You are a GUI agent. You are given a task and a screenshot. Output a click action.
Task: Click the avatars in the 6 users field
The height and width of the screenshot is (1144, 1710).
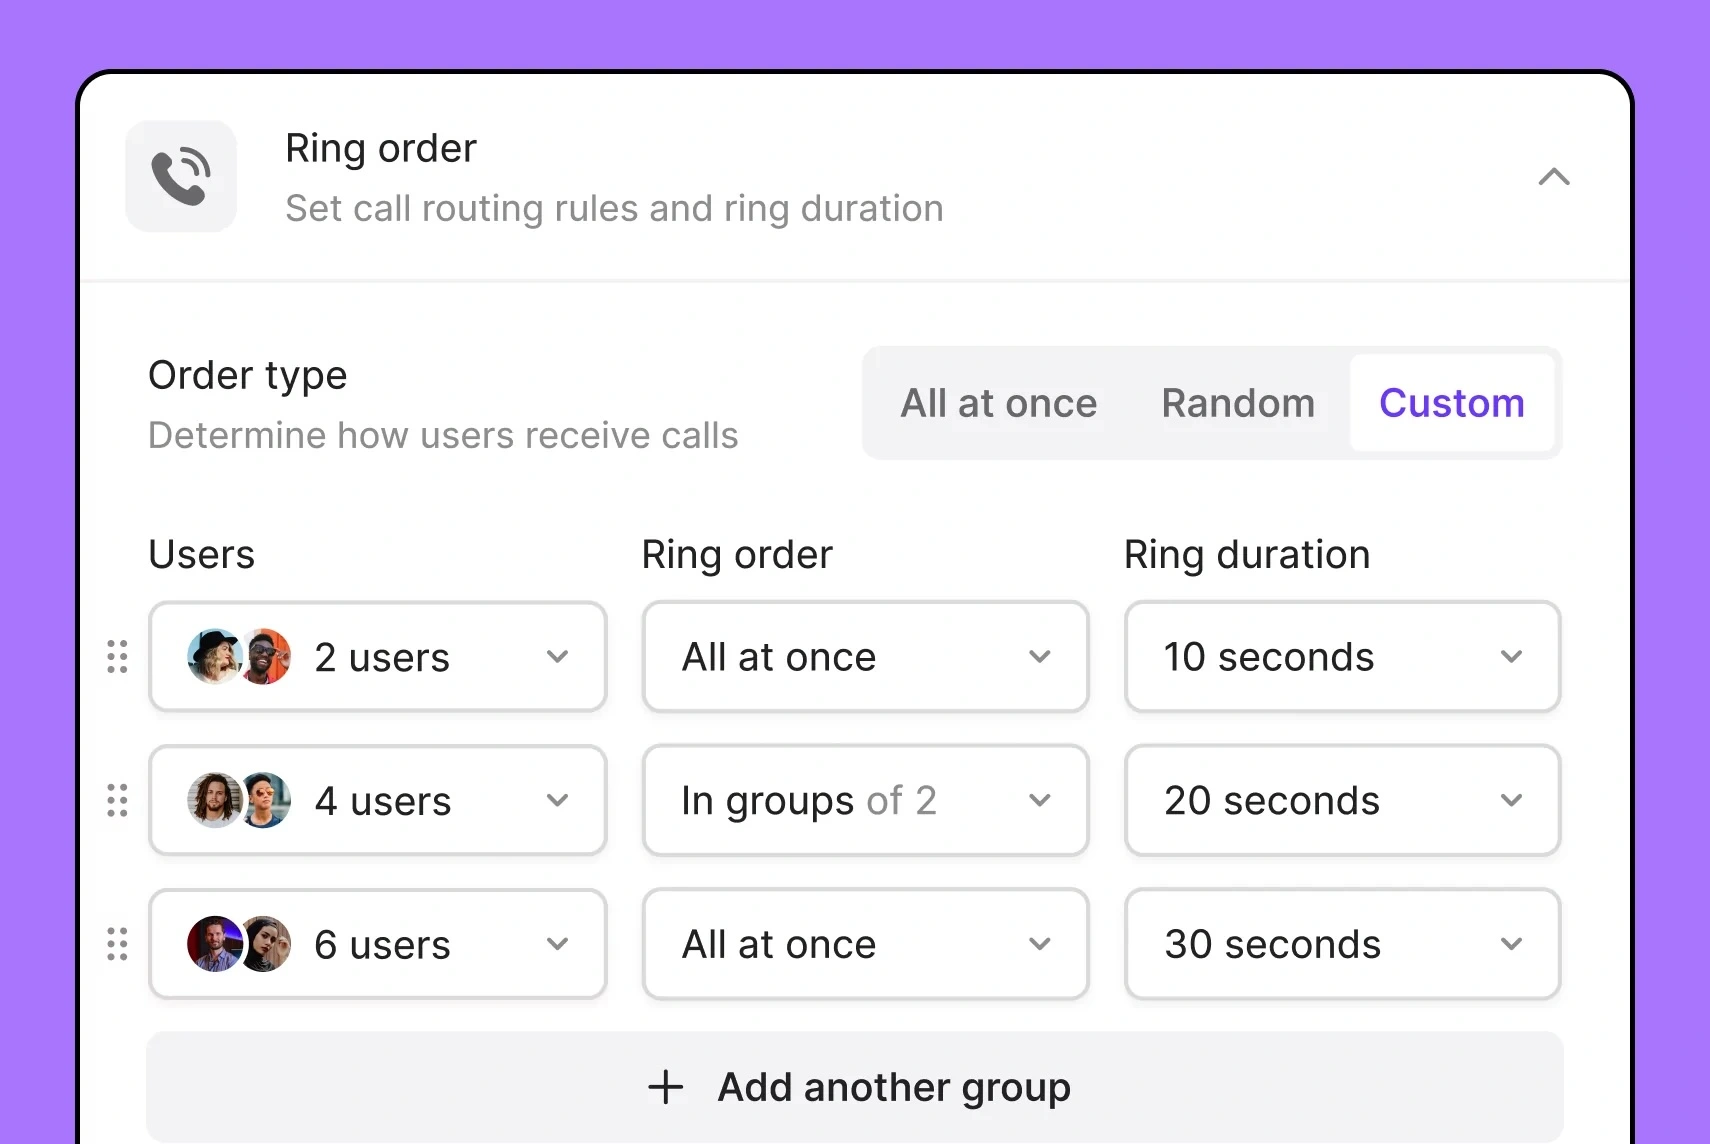tap(239, 944)
